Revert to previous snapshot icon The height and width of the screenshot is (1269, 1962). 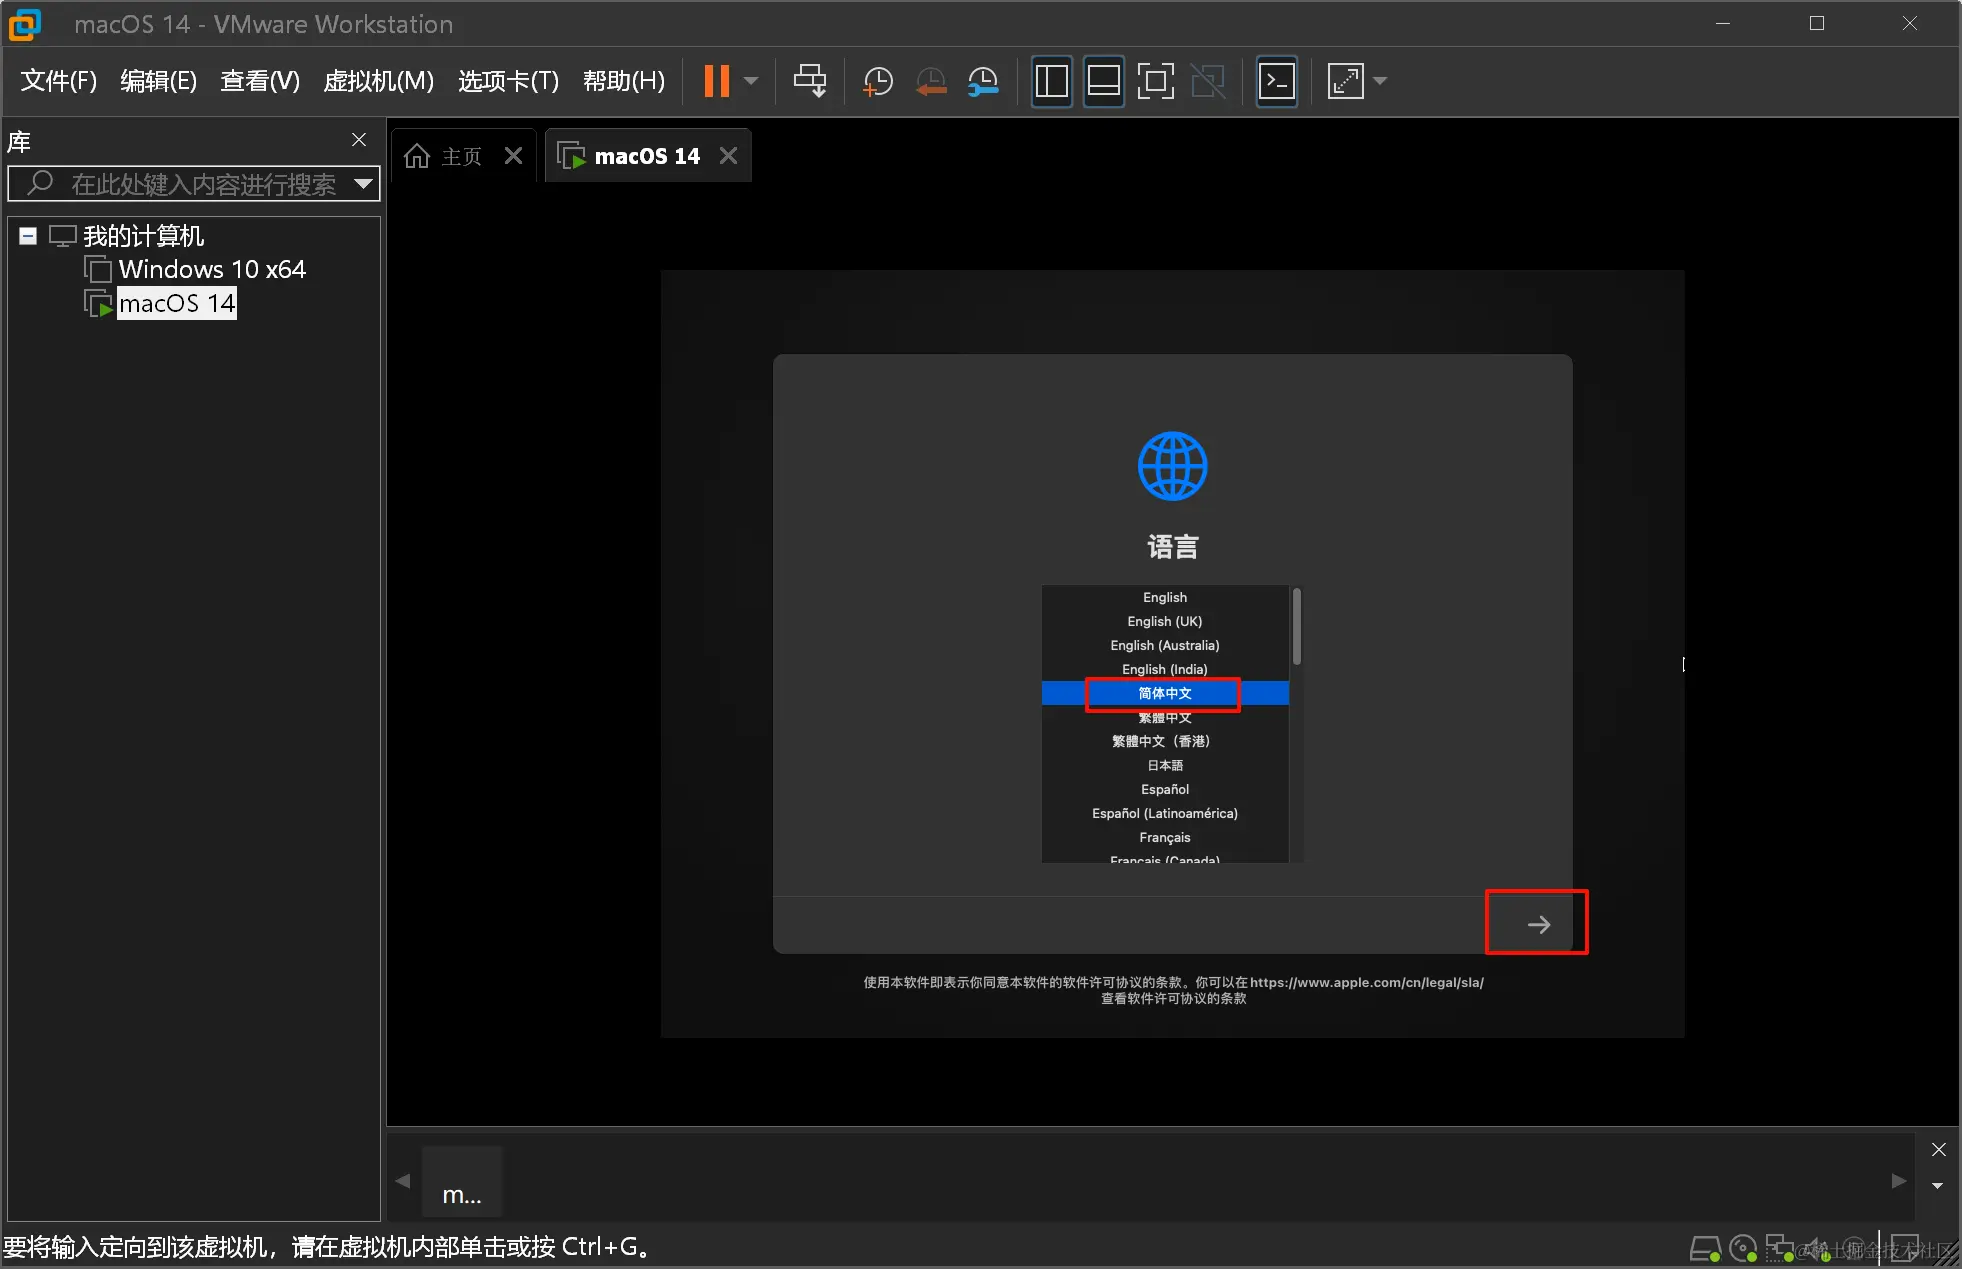931,81
